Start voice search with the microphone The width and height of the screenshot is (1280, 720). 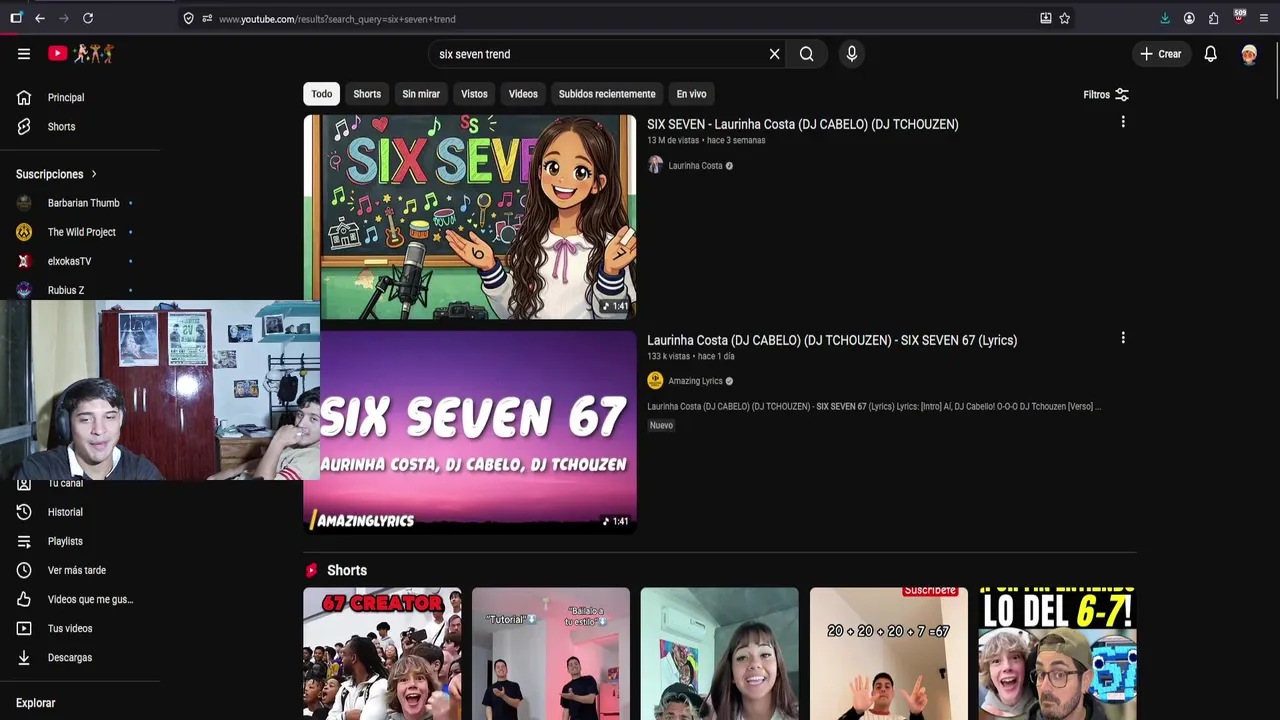[x=852, y=54]
